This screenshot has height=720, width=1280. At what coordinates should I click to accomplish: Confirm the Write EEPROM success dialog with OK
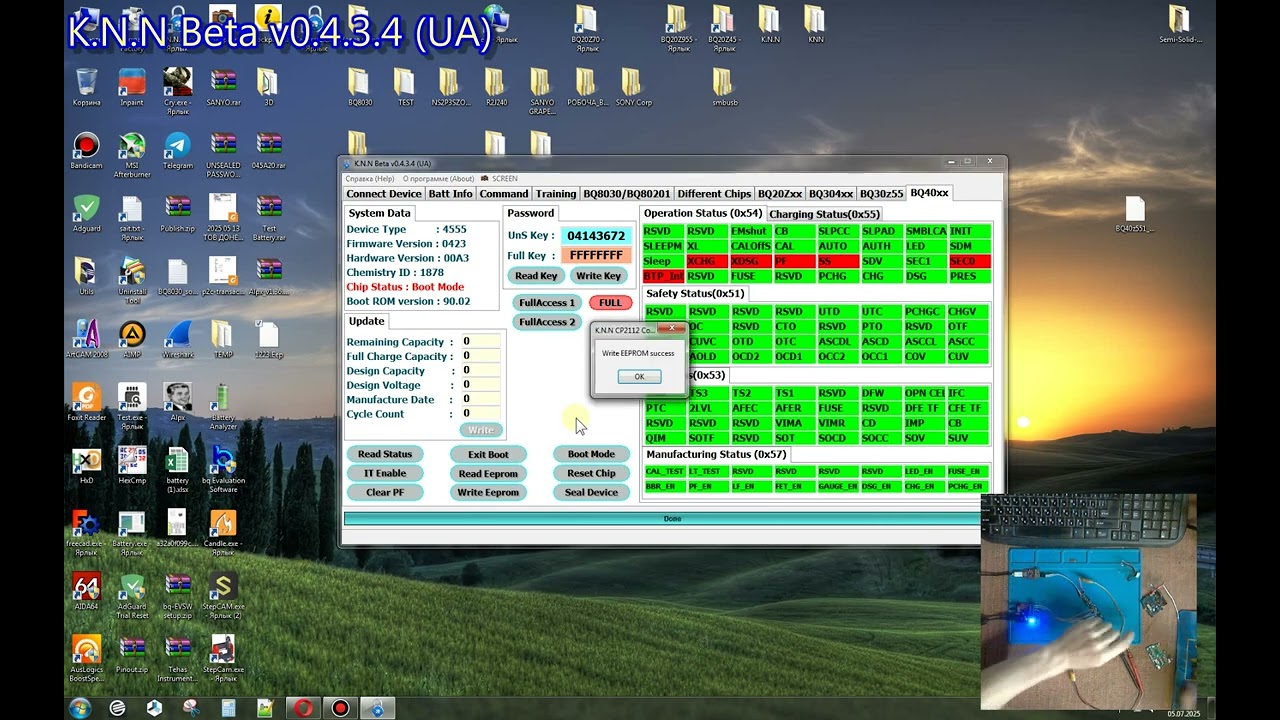click(639, 376)
